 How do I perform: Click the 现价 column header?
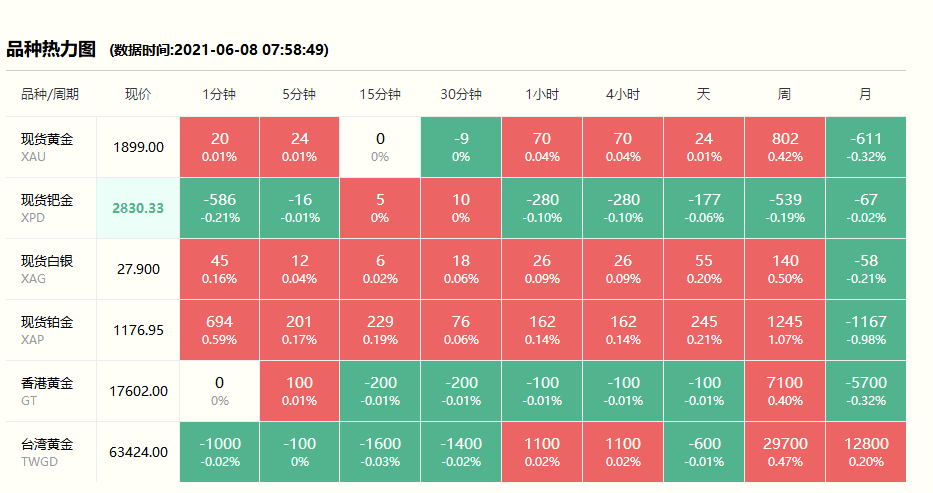point(138,94)
